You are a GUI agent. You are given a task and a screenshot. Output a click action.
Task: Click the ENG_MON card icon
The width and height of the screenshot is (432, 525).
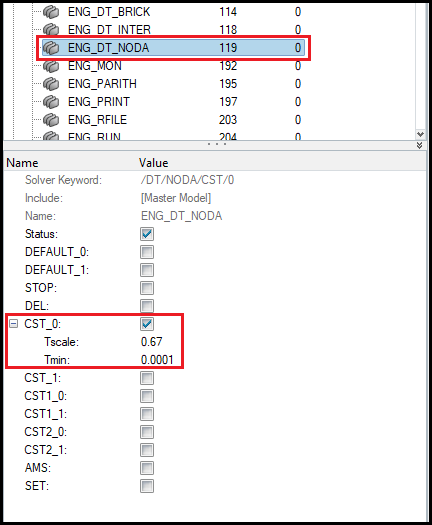[51, 66]
